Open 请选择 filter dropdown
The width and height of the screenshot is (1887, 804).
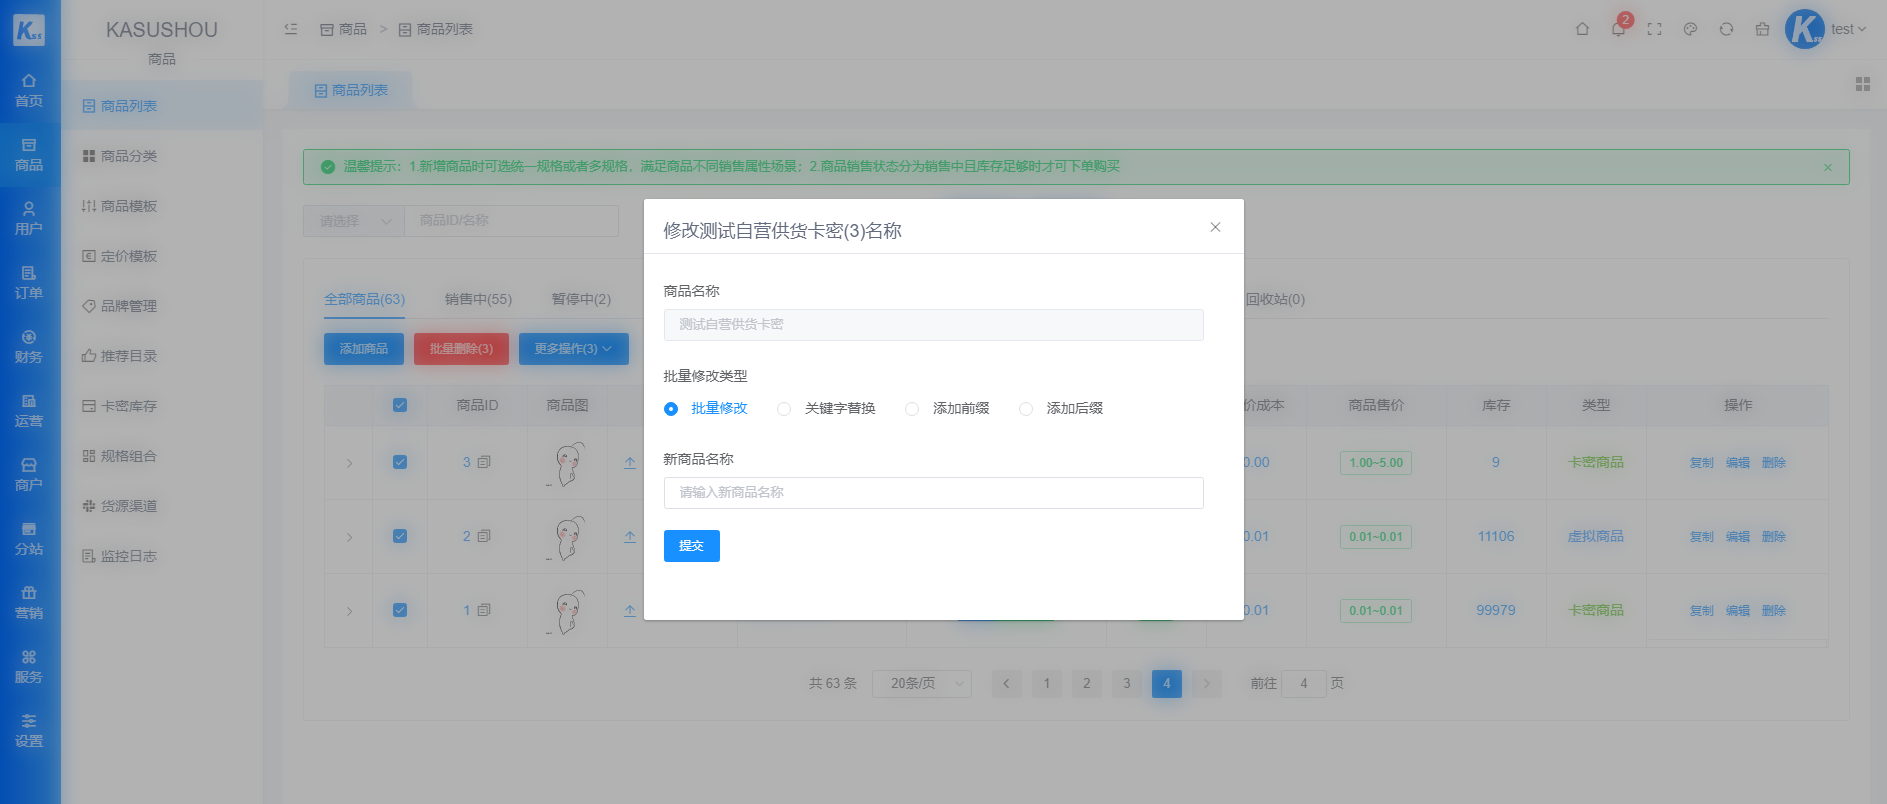[x=354, y=221]
